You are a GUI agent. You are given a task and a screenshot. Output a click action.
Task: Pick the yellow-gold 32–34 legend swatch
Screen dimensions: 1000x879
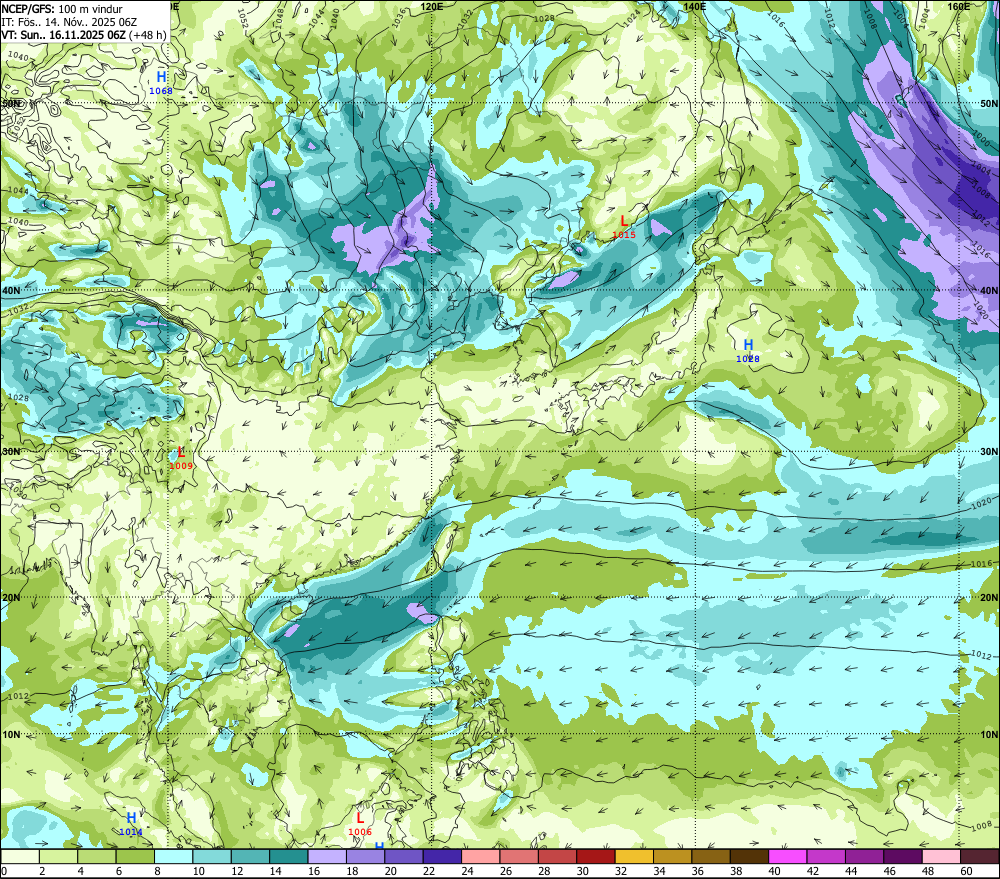[x=634, y=856]
